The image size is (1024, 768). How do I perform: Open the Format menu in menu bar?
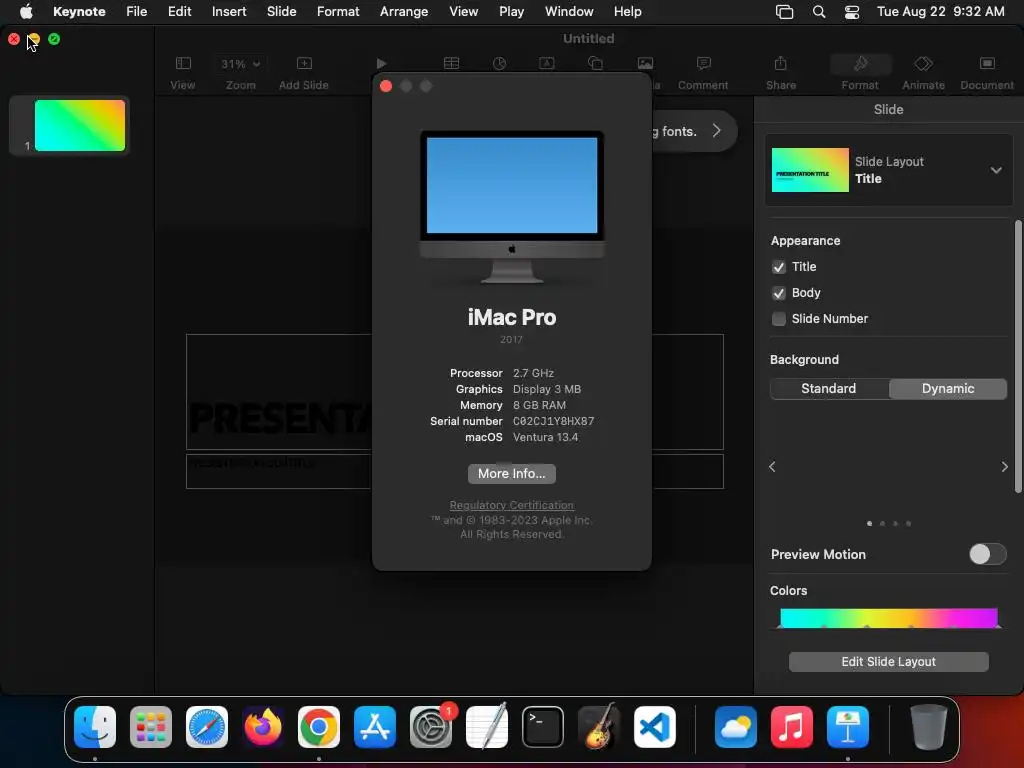pyautogui.click(x=338, y=11)
